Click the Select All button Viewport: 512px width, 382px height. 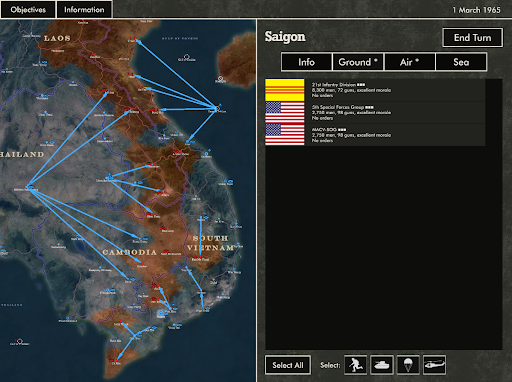[288, 365]
